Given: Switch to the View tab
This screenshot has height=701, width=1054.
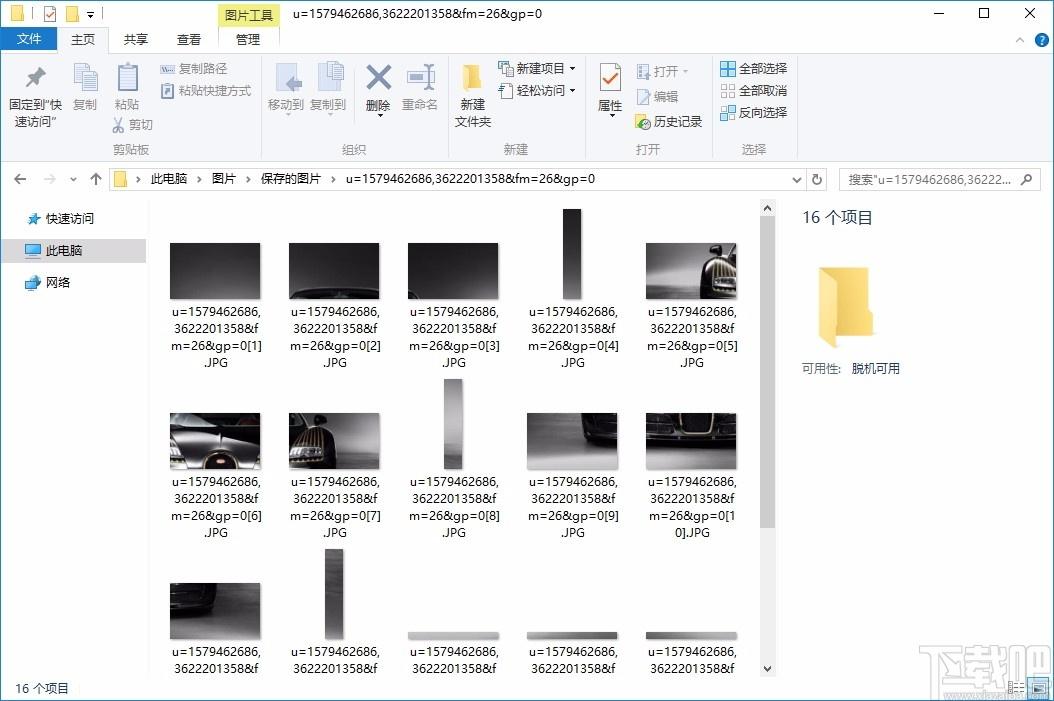Looking at the screenshot, I should tap(189, 40).
